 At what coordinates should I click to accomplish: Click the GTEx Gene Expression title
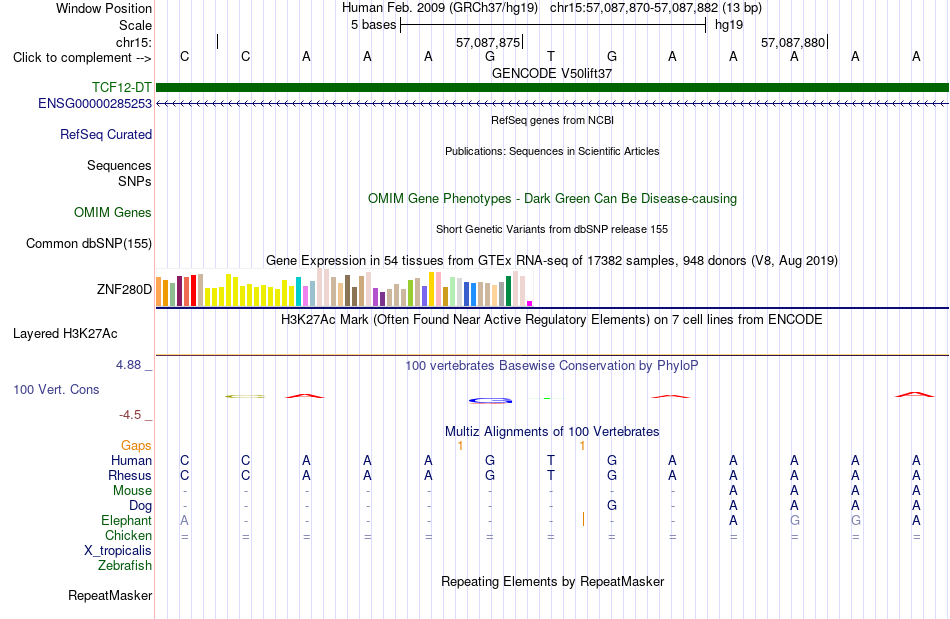[x=552, y=260]
